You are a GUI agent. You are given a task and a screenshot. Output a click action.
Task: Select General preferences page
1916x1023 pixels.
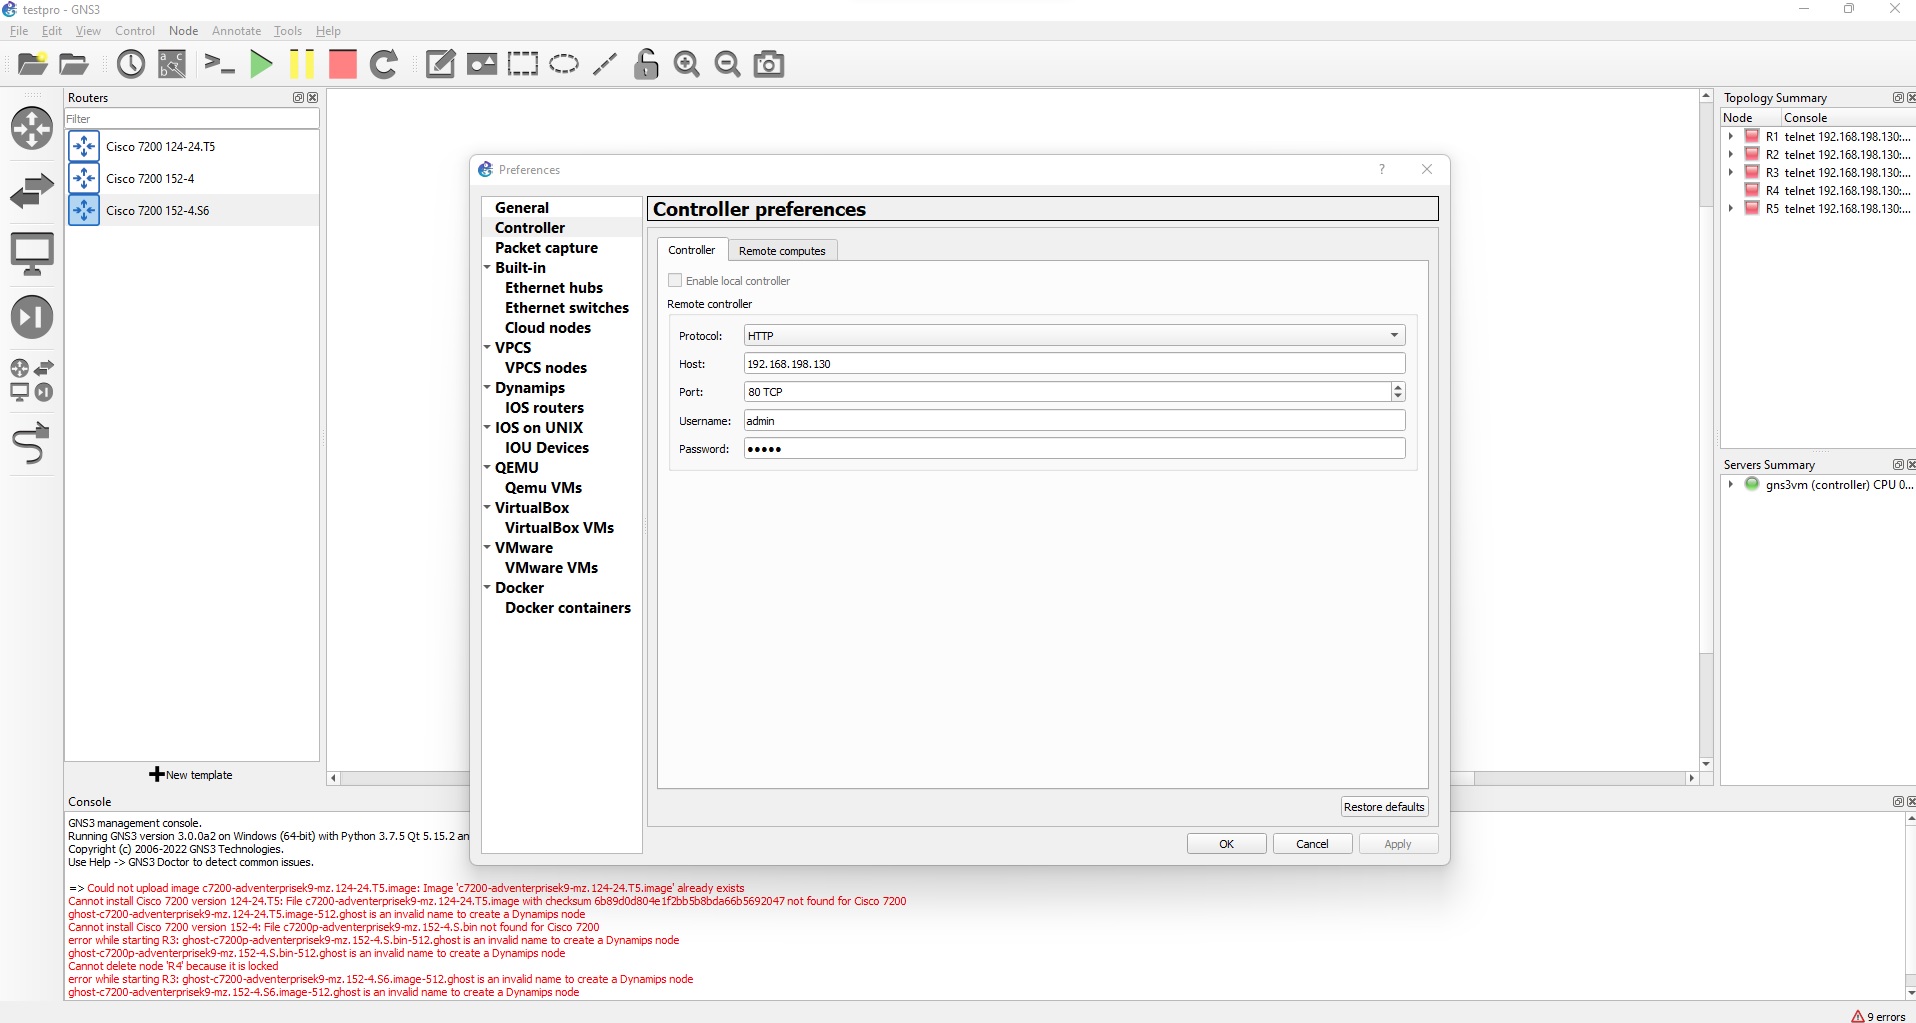pyautogui.click(x=522, y=208)
